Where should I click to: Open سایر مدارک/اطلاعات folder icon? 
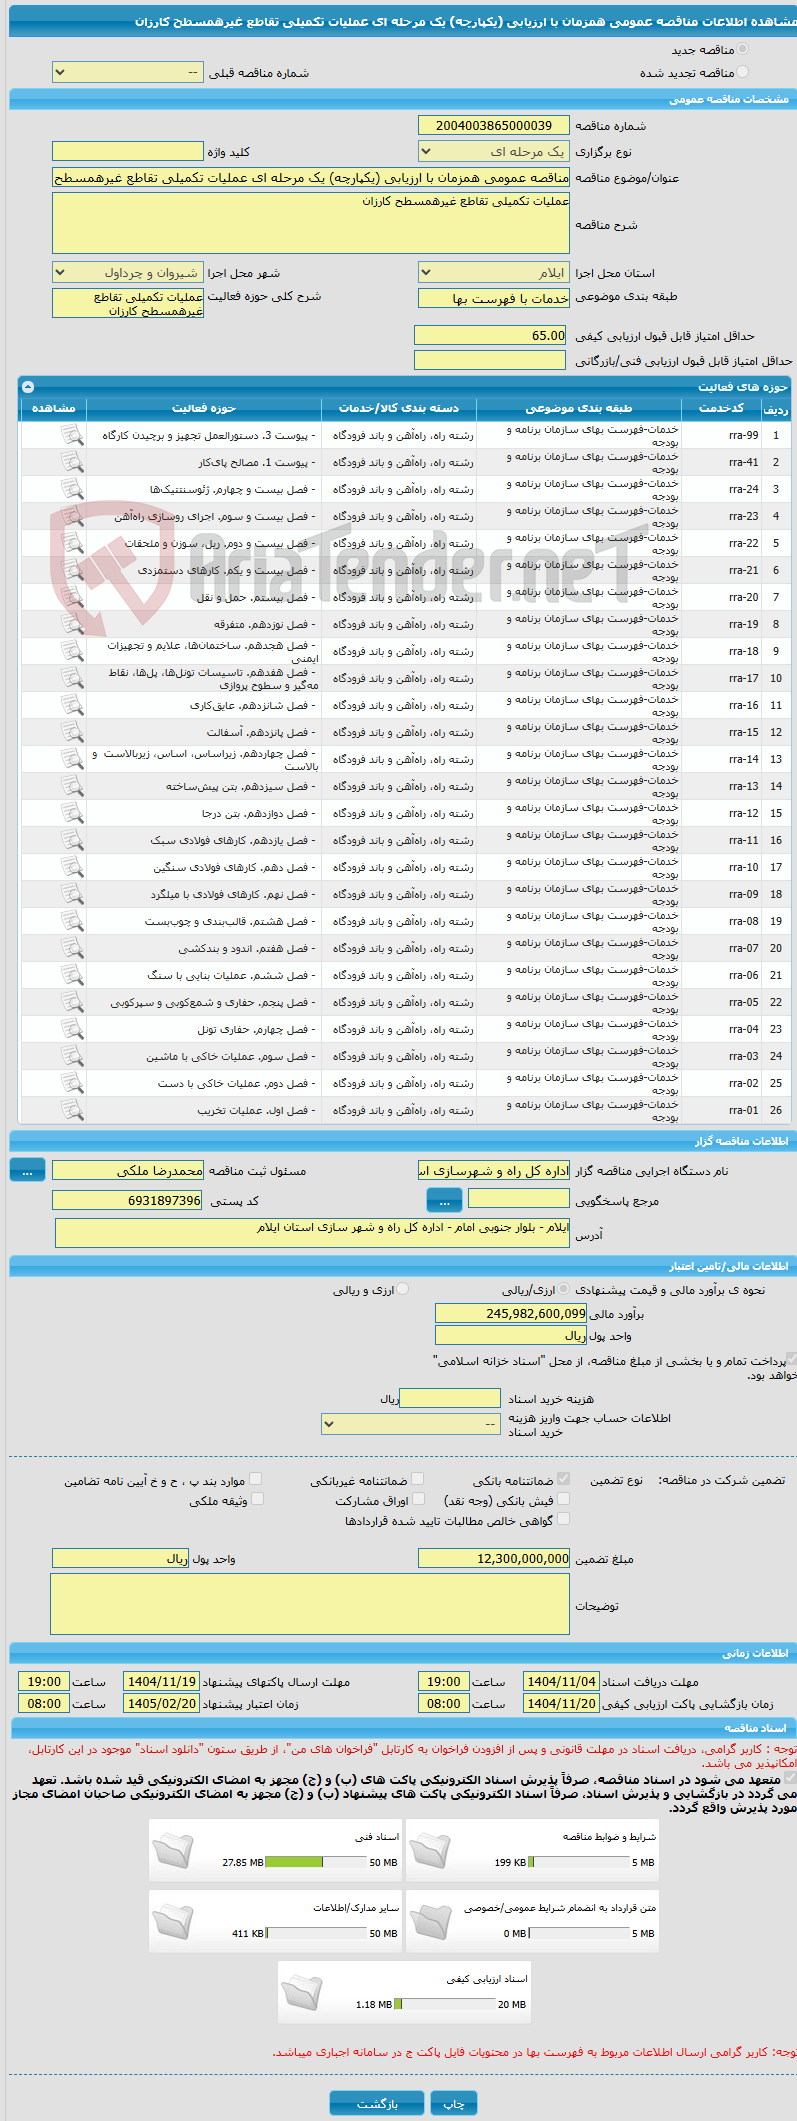[x=173, y=1920]
